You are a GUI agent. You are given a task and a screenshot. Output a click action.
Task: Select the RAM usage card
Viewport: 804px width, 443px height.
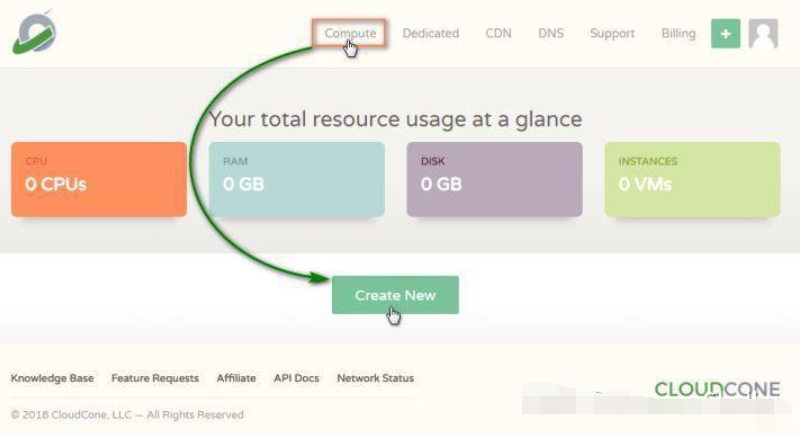(x=296, y=179)
